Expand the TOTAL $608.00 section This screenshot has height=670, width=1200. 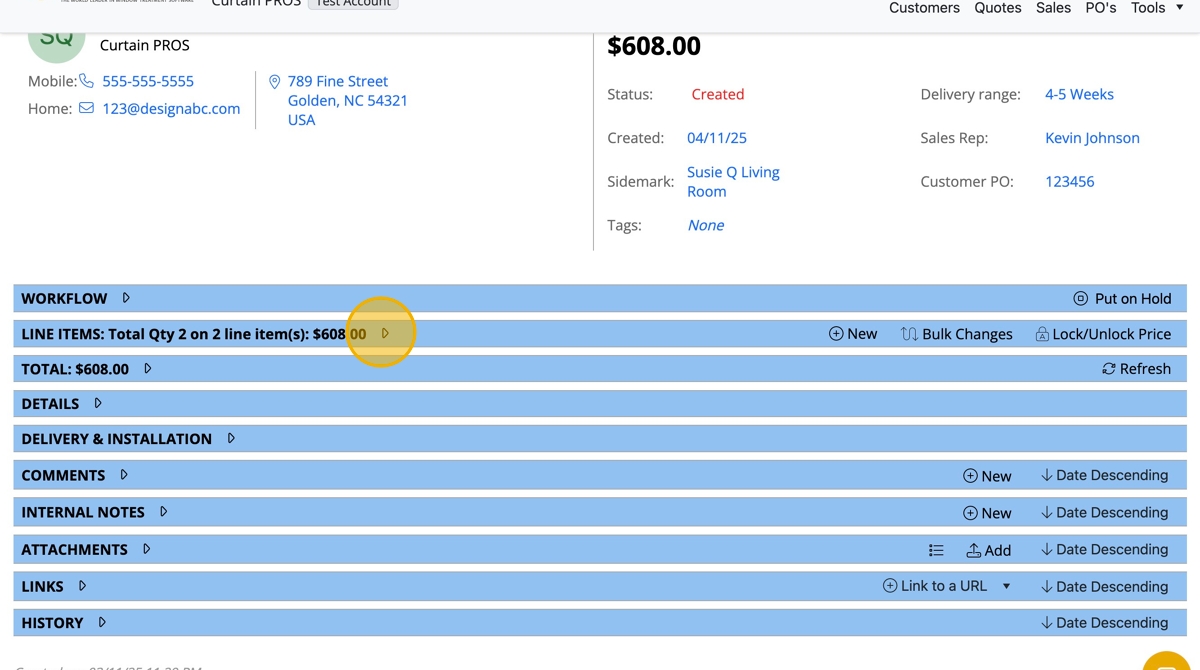(148, 369)
